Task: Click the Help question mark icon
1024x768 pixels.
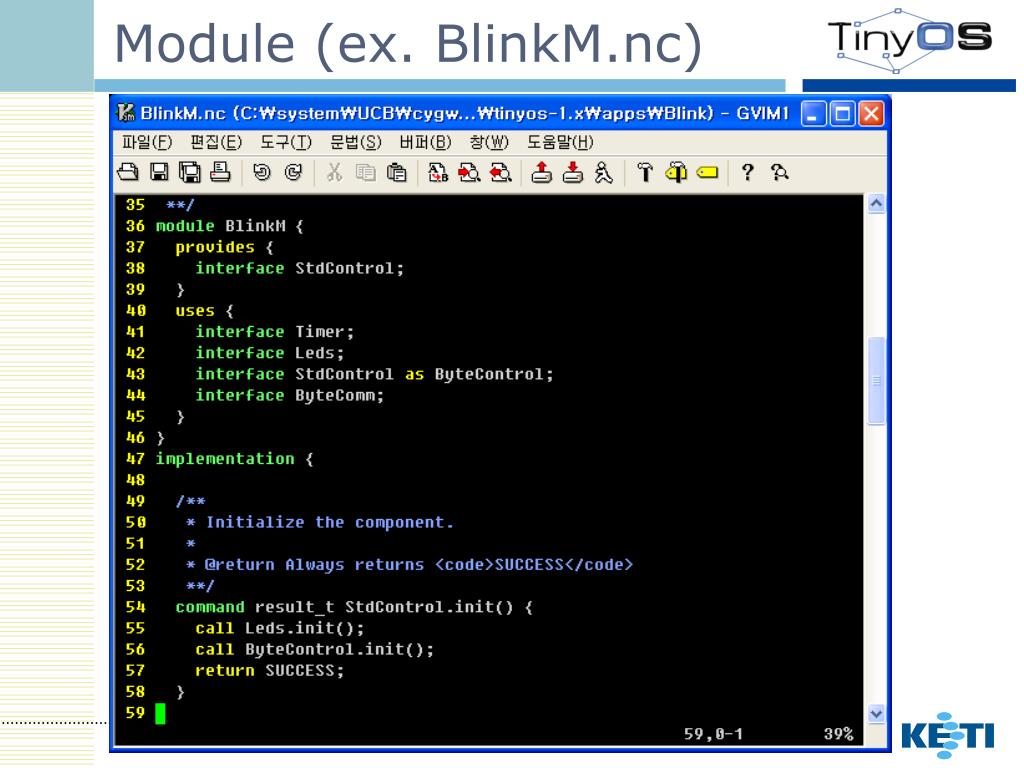Action: pyautogui.click(x=748, y=172)
